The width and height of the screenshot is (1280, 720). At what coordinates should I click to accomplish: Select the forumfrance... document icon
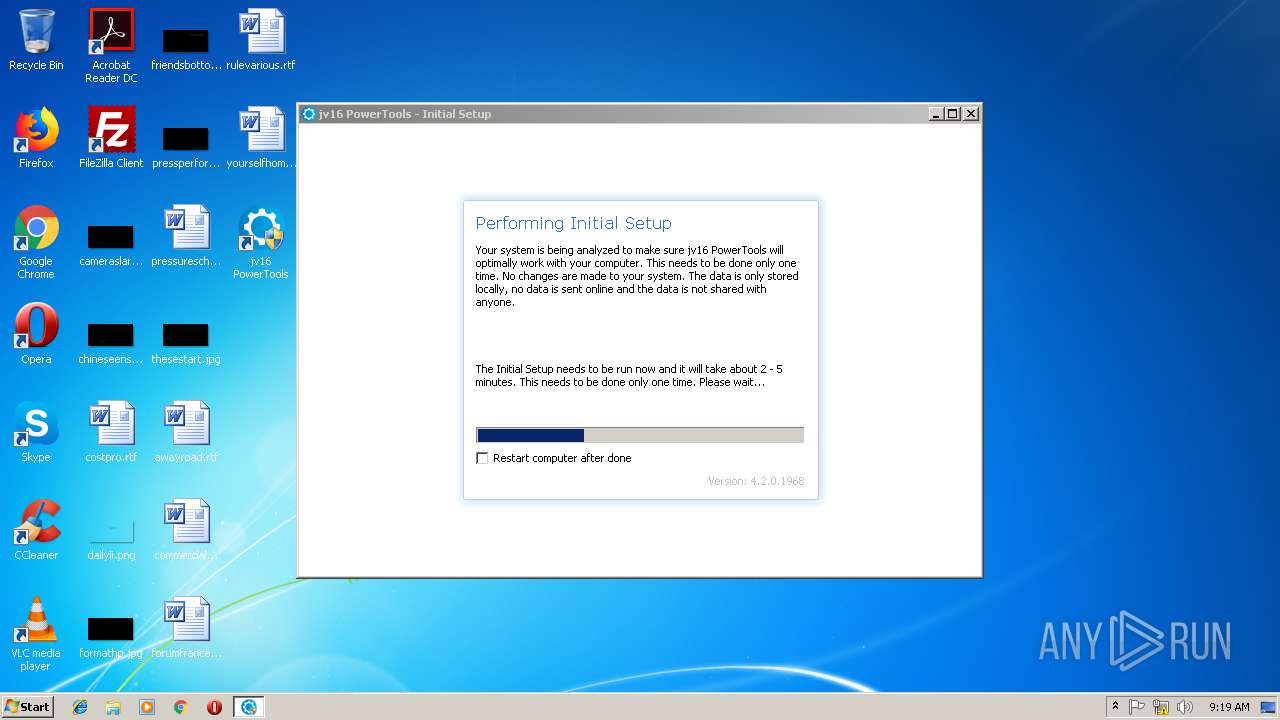click(186, 628)
